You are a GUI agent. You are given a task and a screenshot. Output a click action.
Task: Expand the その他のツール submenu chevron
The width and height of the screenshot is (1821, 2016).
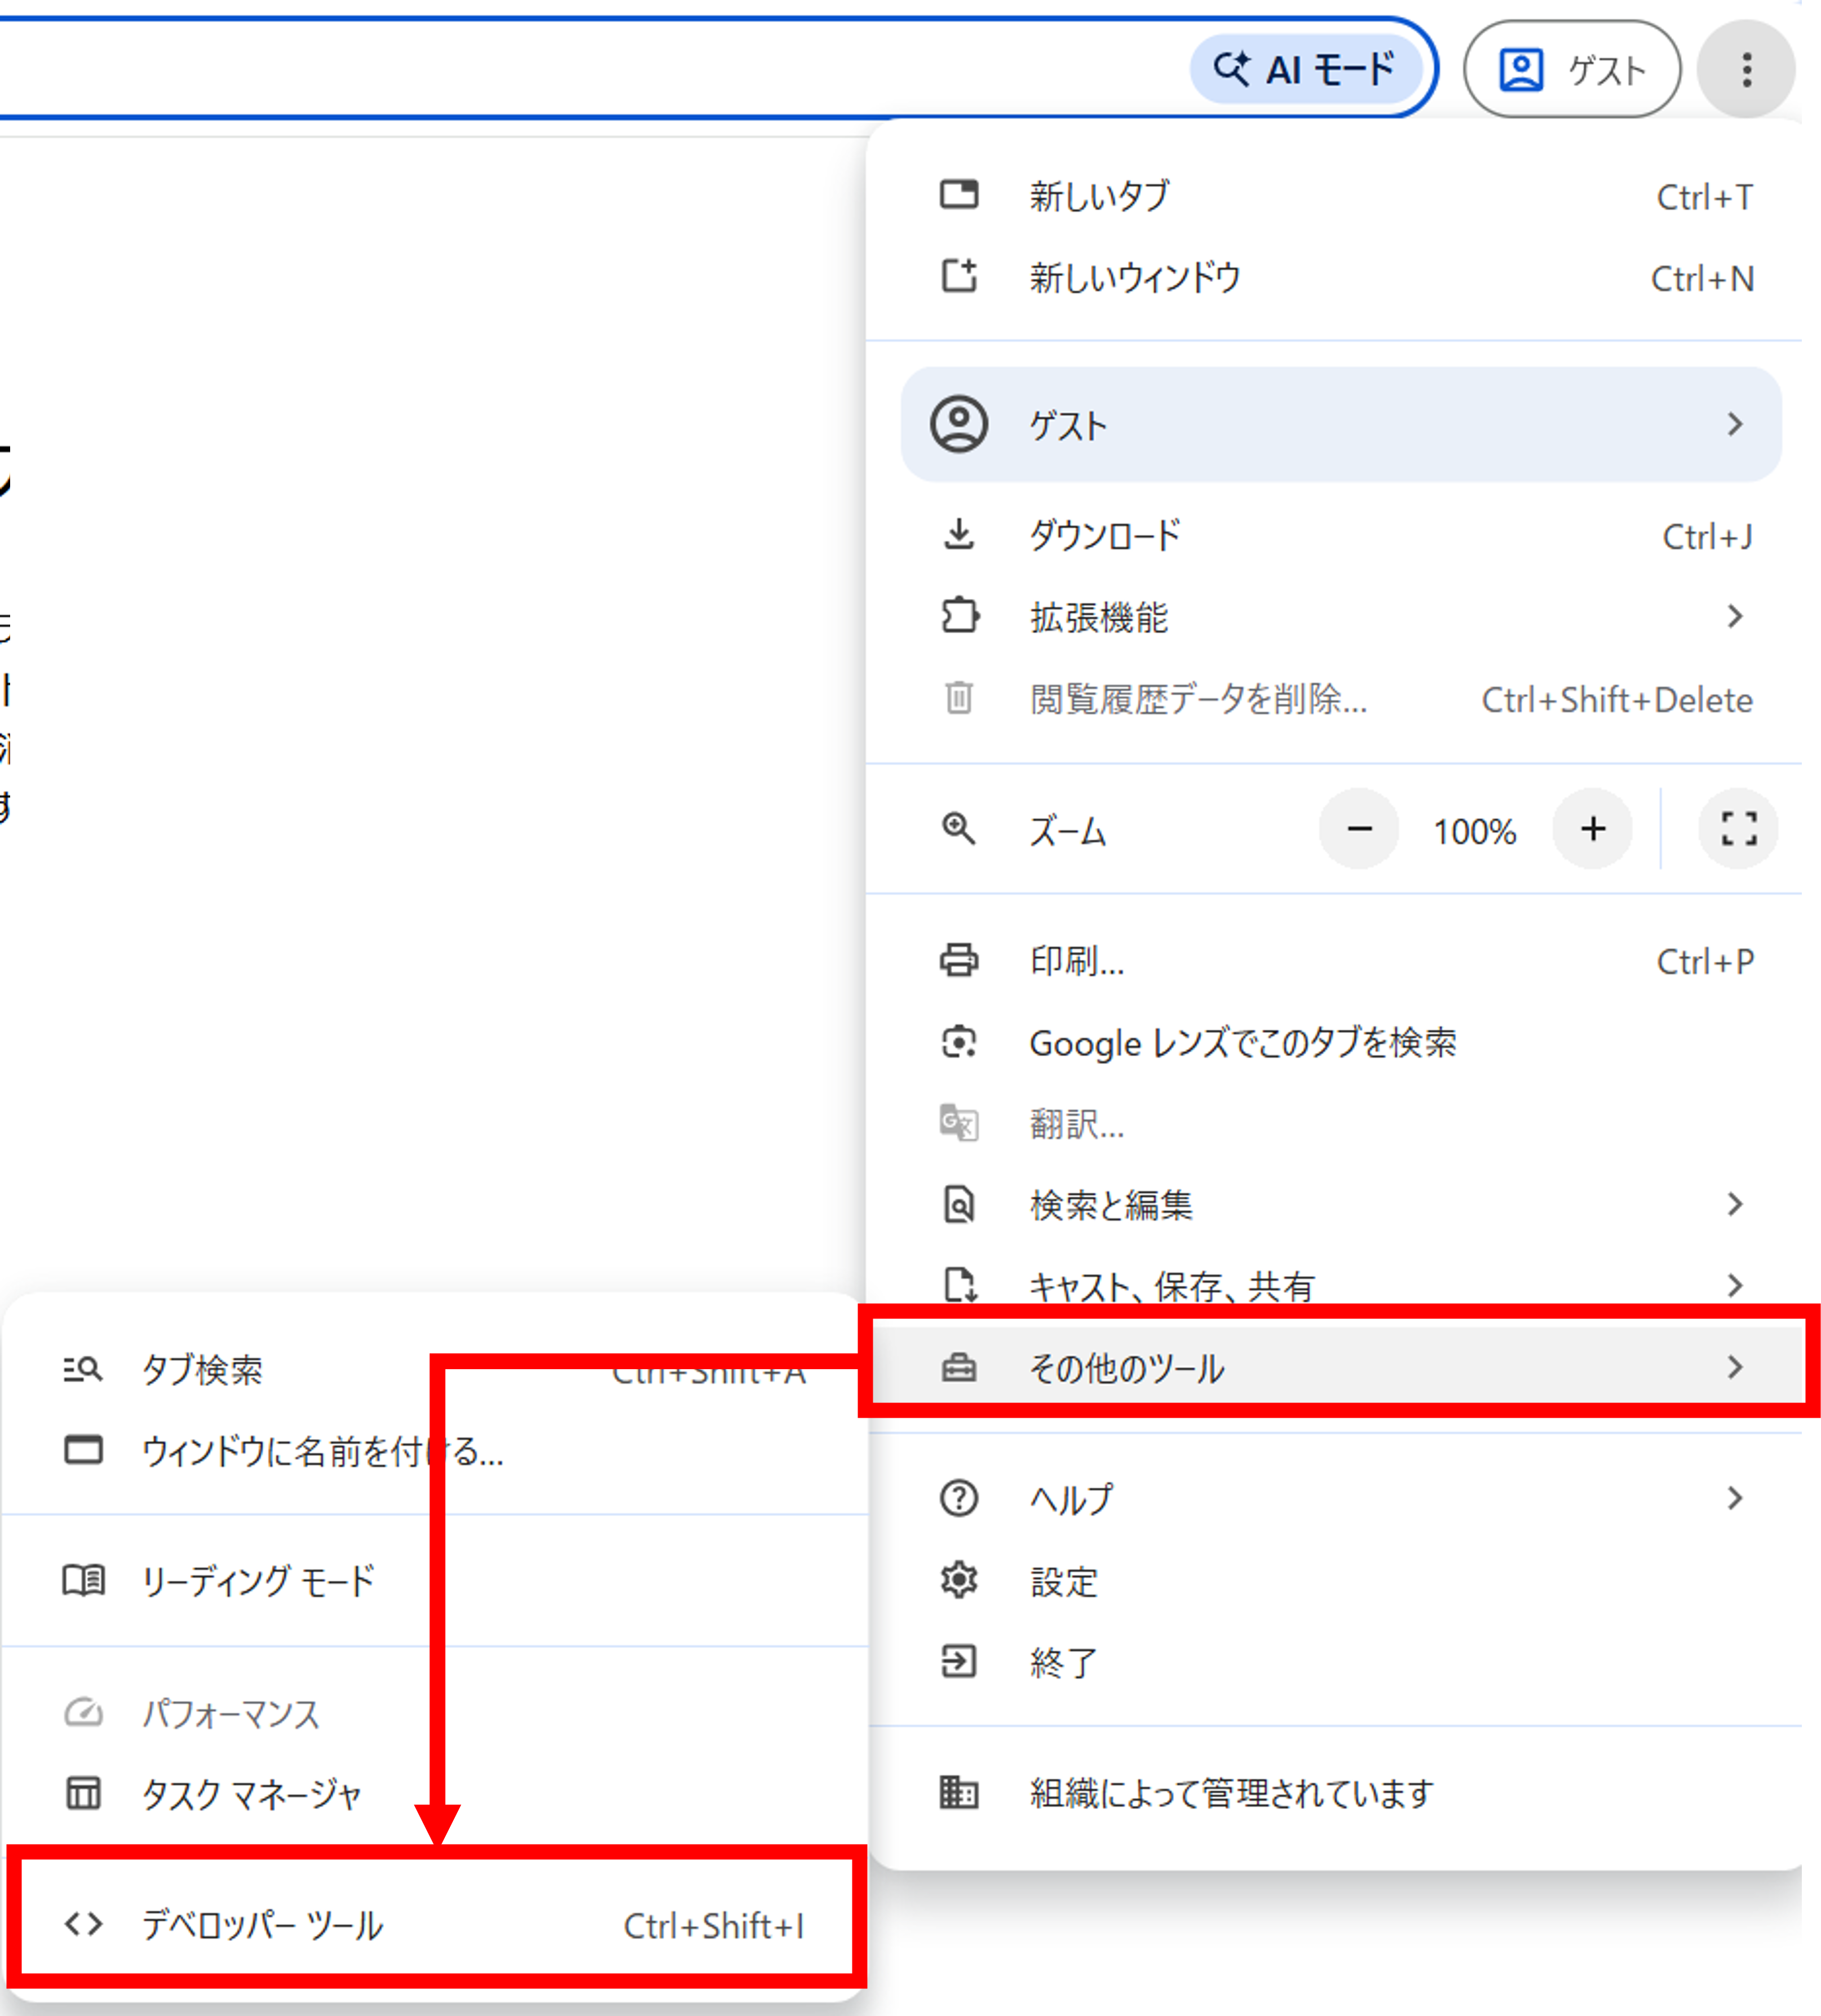coord(1735,1367)
